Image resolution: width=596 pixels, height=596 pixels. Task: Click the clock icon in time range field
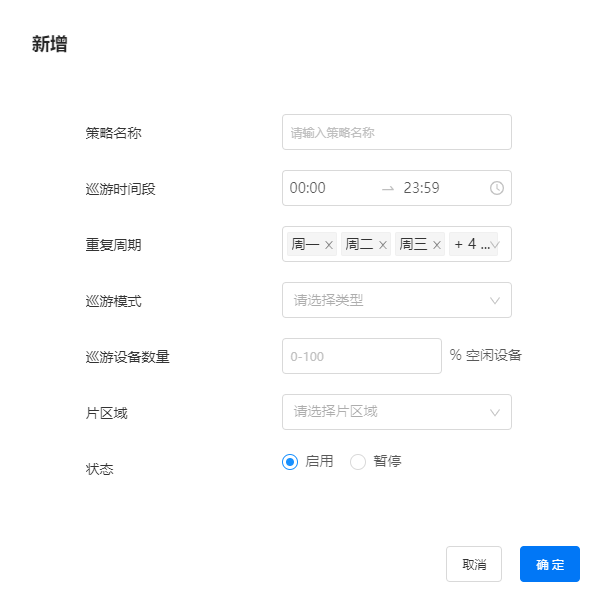point(496,188)
